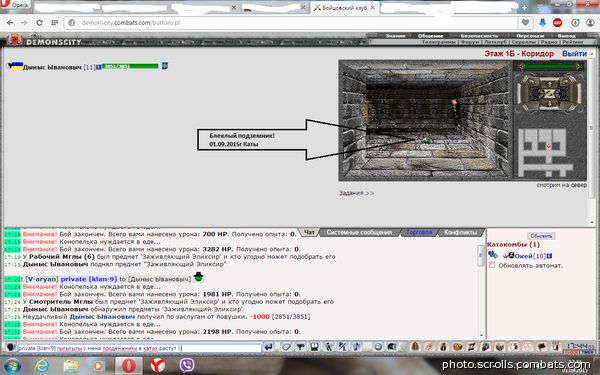Open the 'Персонаж' top menu

(x=530, y=36)
